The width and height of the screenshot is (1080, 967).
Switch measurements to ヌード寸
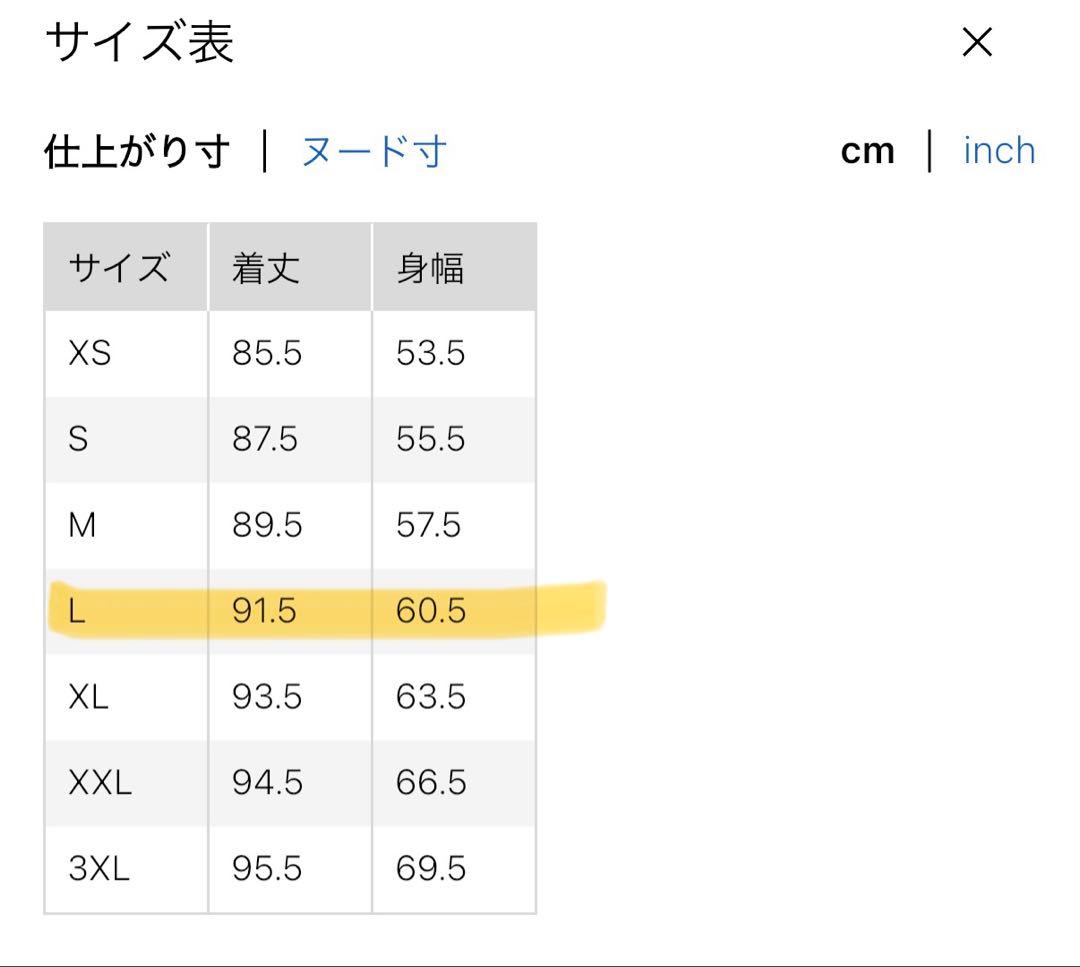372,150
